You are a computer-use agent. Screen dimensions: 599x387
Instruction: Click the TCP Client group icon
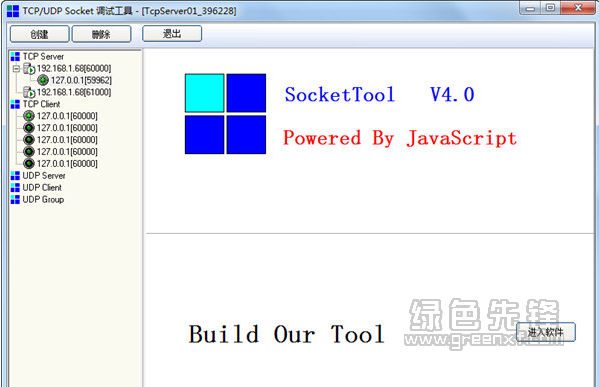[x=15, y=104]
